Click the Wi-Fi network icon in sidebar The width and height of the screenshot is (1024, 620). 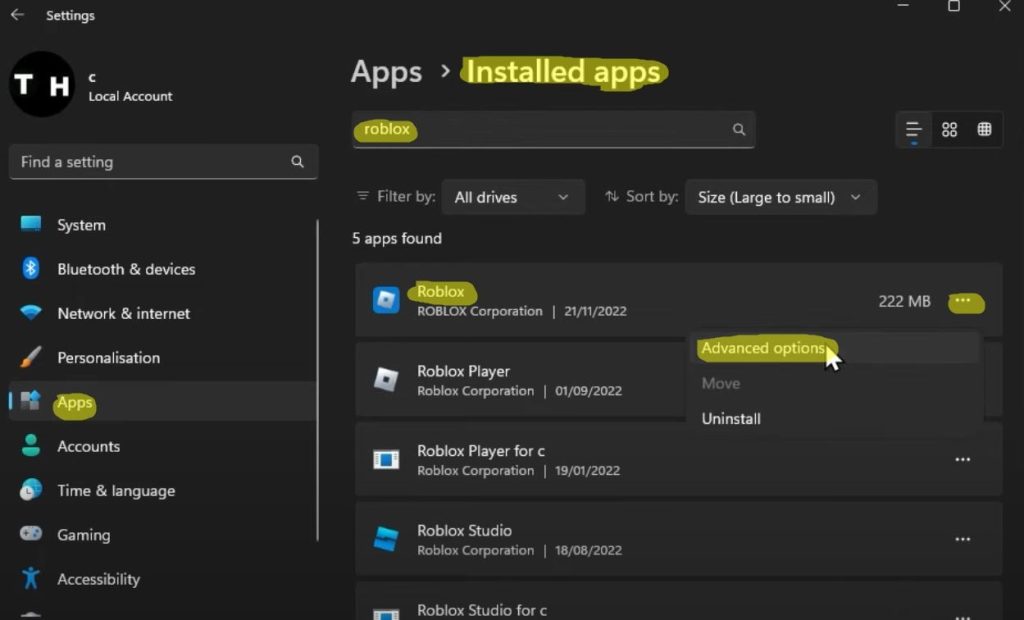pos(31,313)
